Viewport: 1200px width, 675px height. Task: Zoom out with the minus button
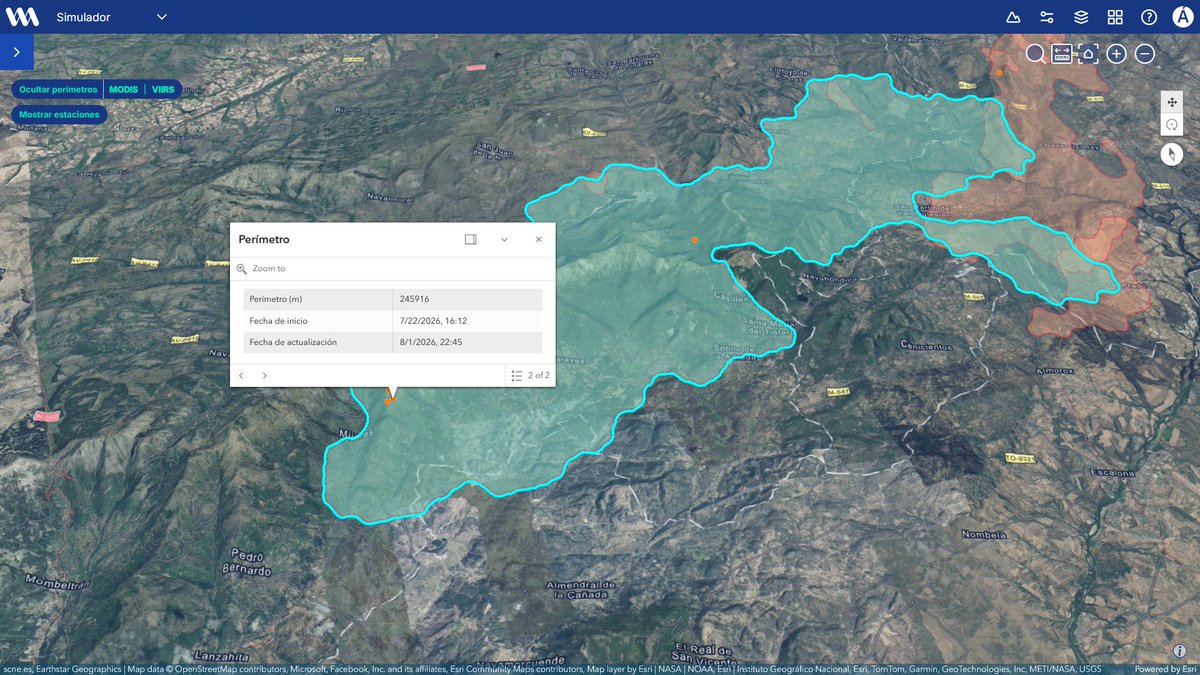coord(1145,54)
